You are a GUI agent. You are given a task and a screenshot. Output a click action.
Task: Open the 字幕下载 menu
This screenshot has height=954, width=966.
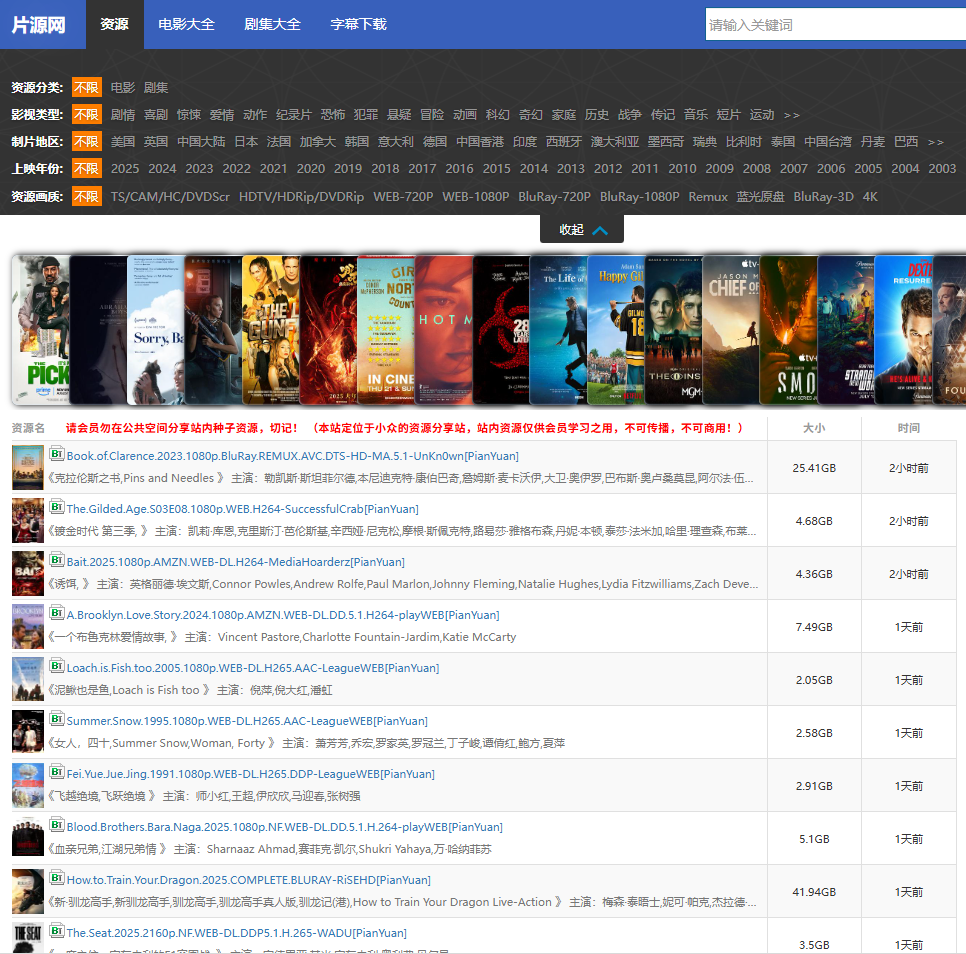pyautogui.click(x=359, y=24)
